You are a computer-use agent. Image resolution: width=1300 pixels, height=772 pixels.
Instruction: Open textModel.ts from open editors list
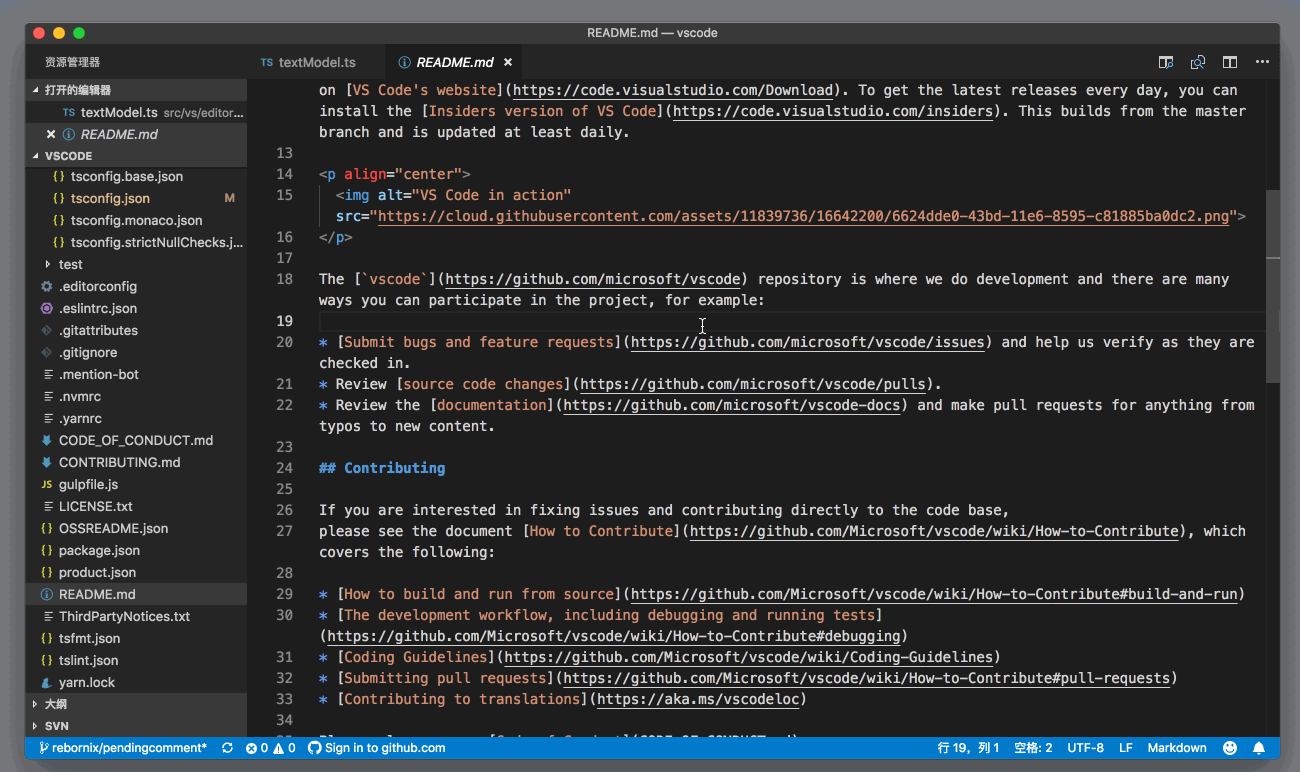pos(136,112)
